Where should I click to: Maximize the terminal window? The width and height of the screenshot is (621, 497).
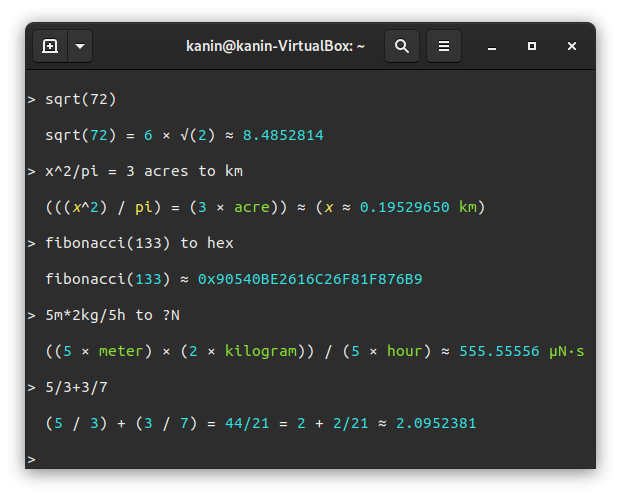[x=531, y=46]
